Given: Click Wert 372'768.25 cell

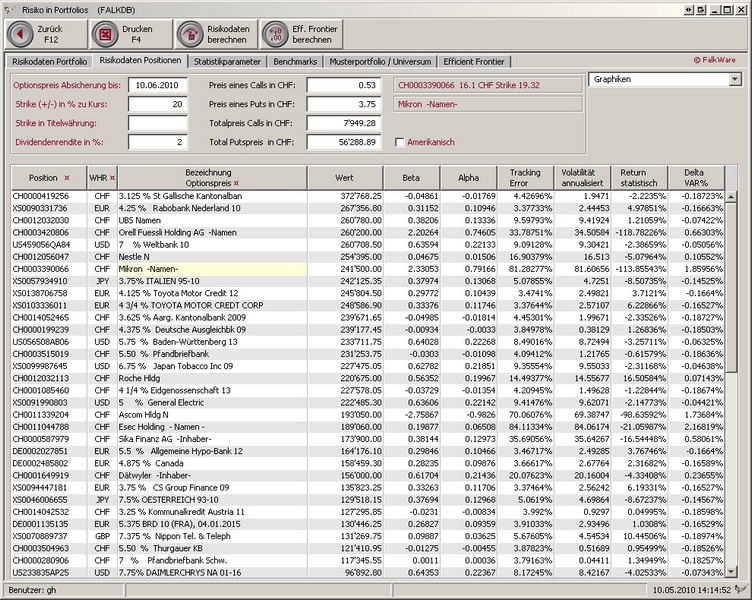Looking at the screenshot, I should tap(345, 196).
